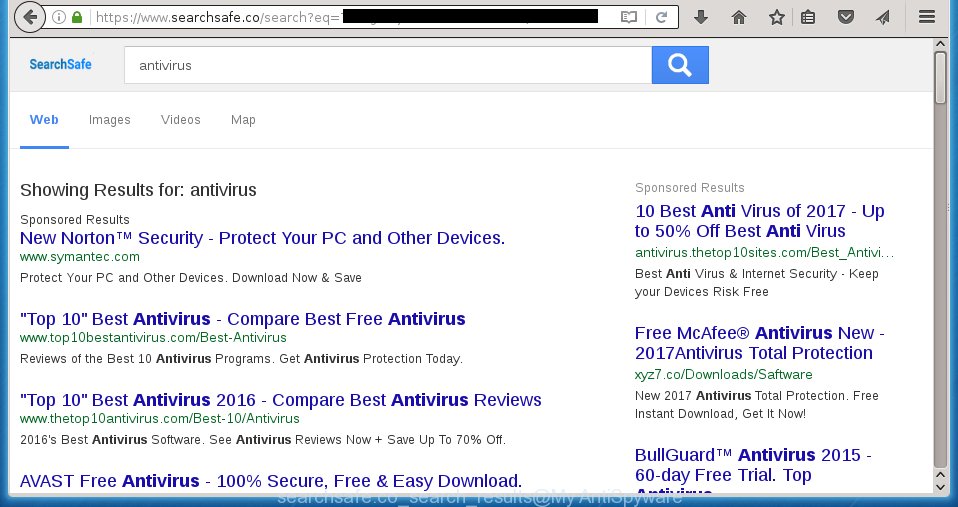The image size is (958, 507).
Task: Switch to the Map tab
Action: pyautogui.click(x=243, y=120)
